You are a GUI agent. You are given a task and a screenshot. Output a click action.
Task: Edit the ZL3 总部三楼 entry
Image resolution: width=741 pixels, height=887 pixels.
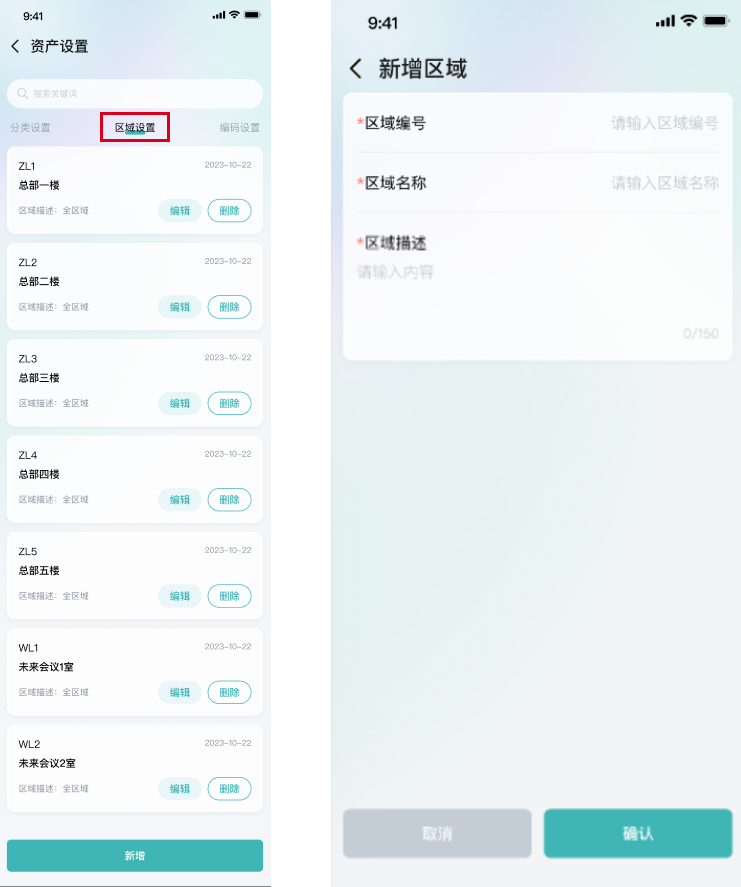180,403
